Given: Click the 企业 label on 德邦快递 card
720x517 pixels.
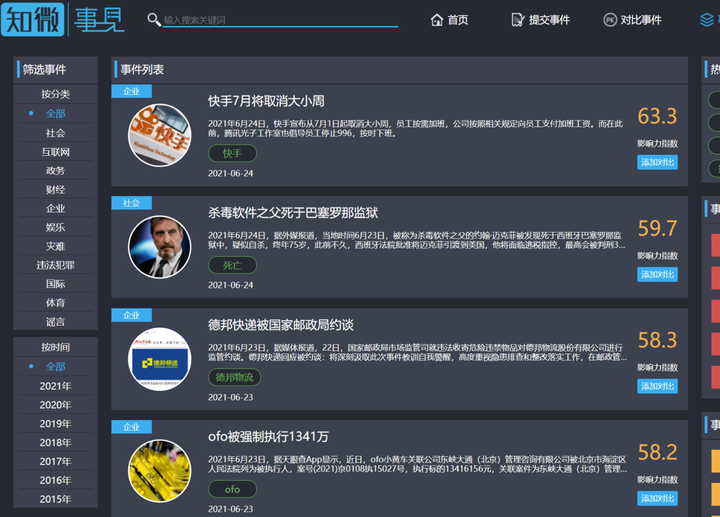Looking at the screenshot, I should [x=131, y=315].
